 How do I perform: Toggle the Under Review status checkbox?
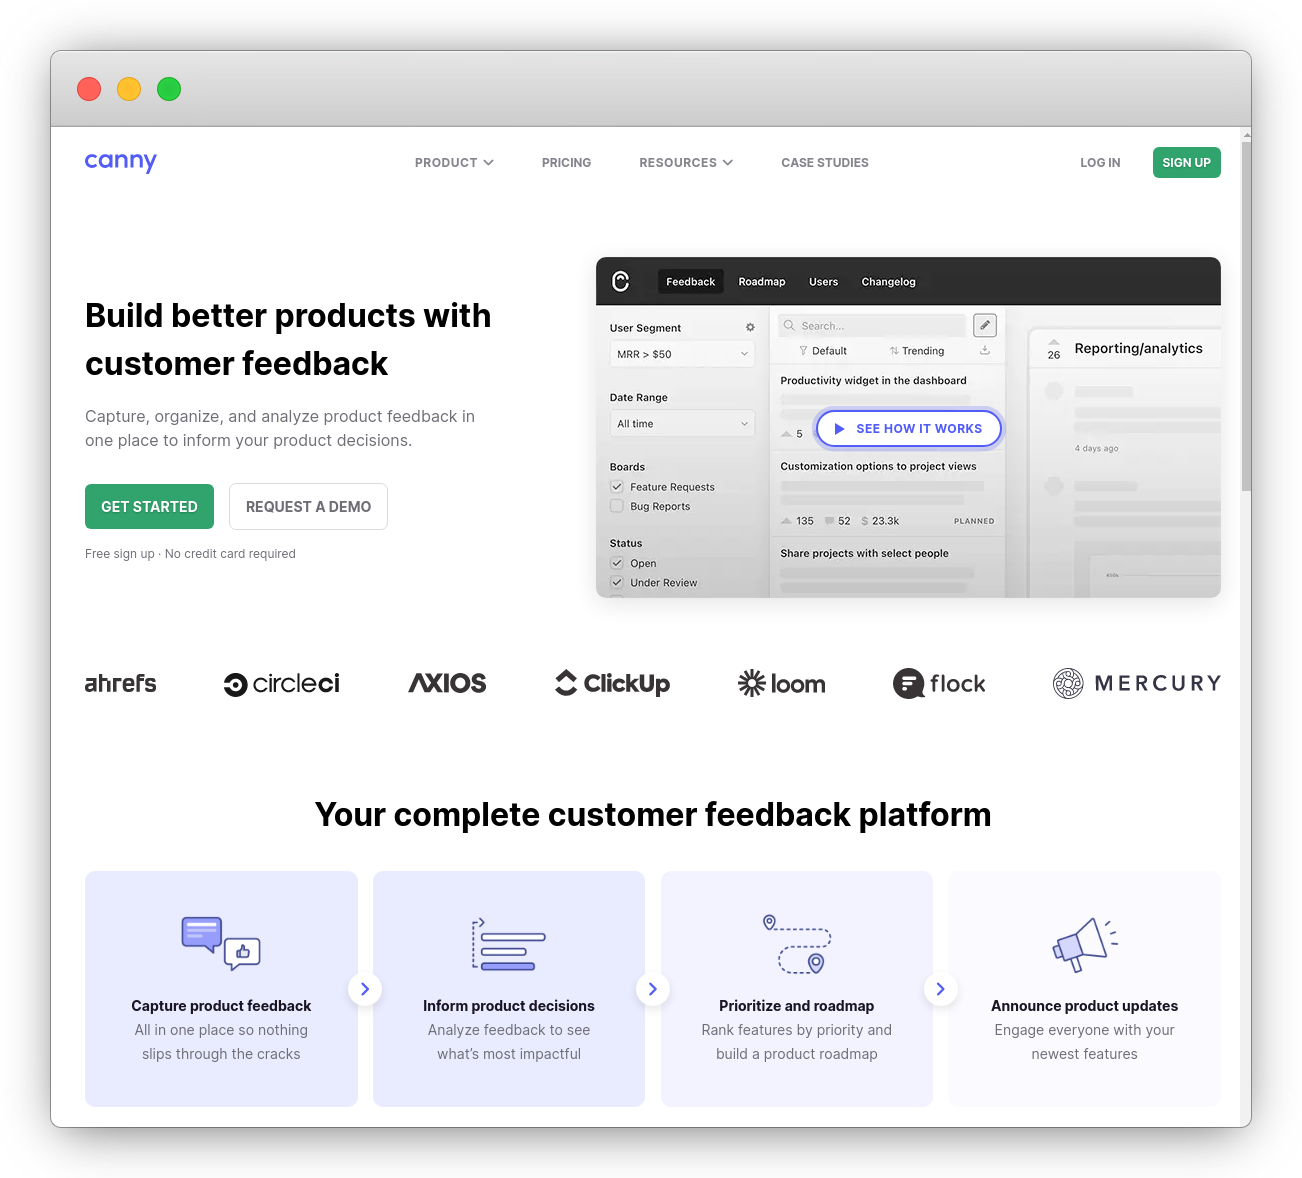pos(617,582)
